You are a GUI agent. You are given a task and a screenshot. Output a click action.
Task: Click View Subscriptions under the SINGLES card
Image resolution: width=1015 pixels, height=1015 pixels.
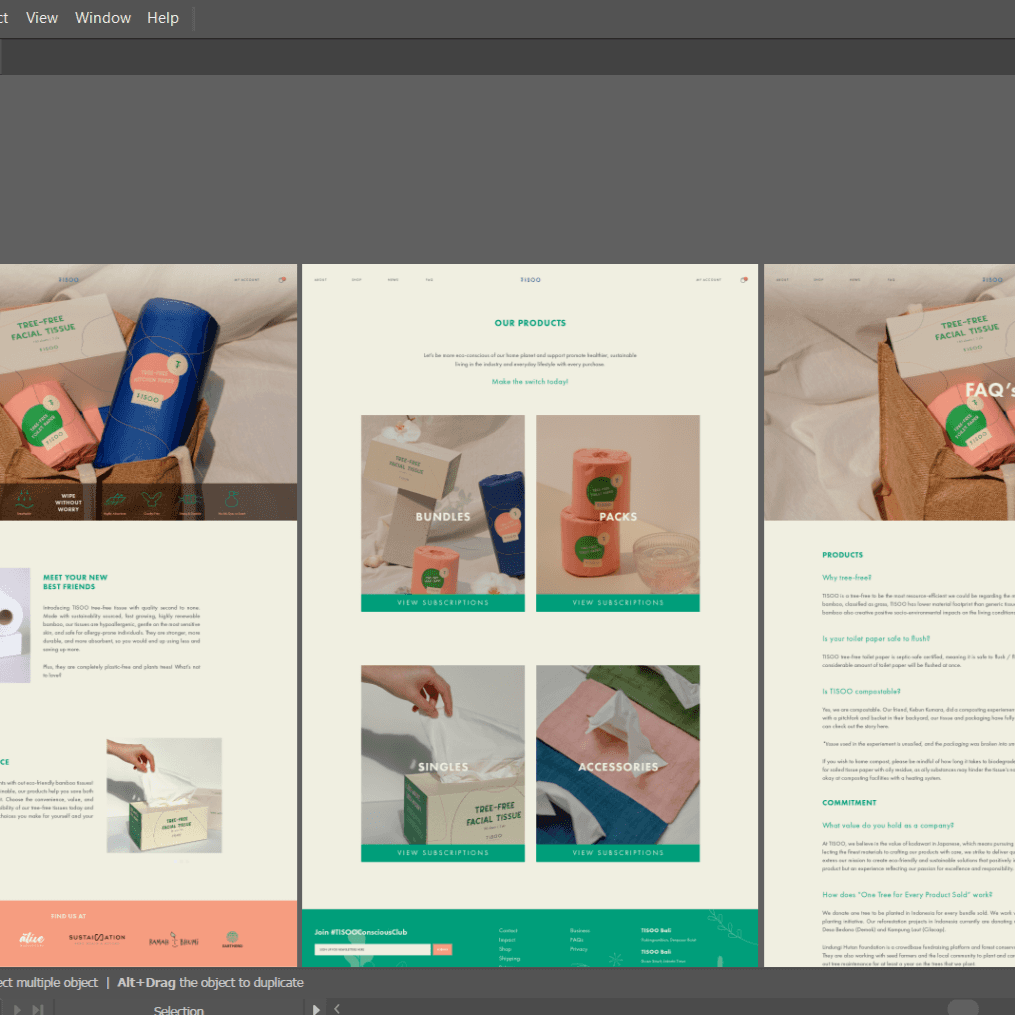[x=443, y=853]
